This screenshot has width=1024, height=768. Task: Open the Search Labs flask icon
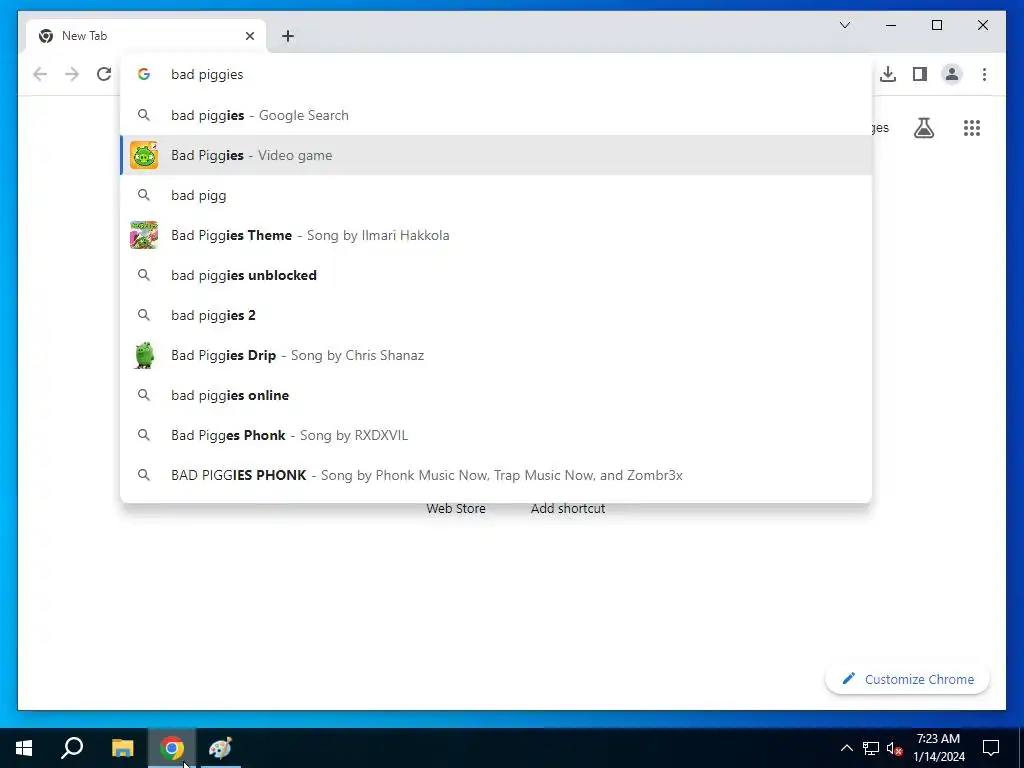tap(923, 128)
